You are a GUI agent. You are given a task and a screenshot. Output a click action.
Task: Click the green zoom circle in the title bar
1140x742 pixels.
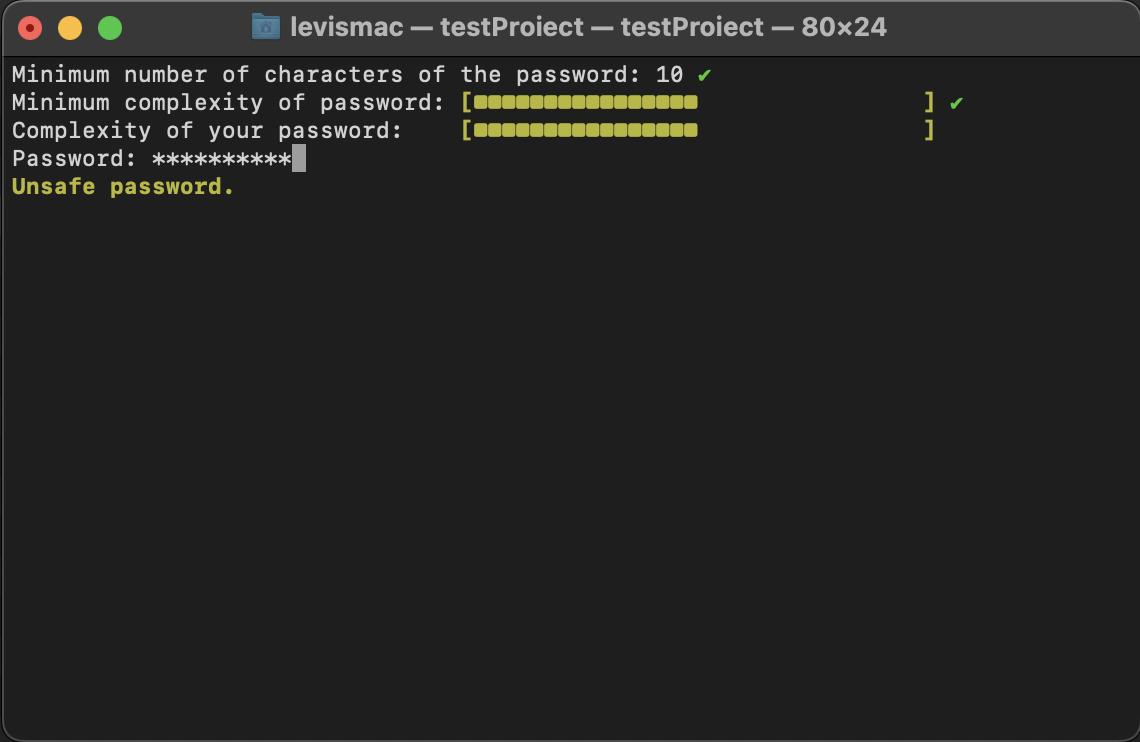click(x=109, y=27)
